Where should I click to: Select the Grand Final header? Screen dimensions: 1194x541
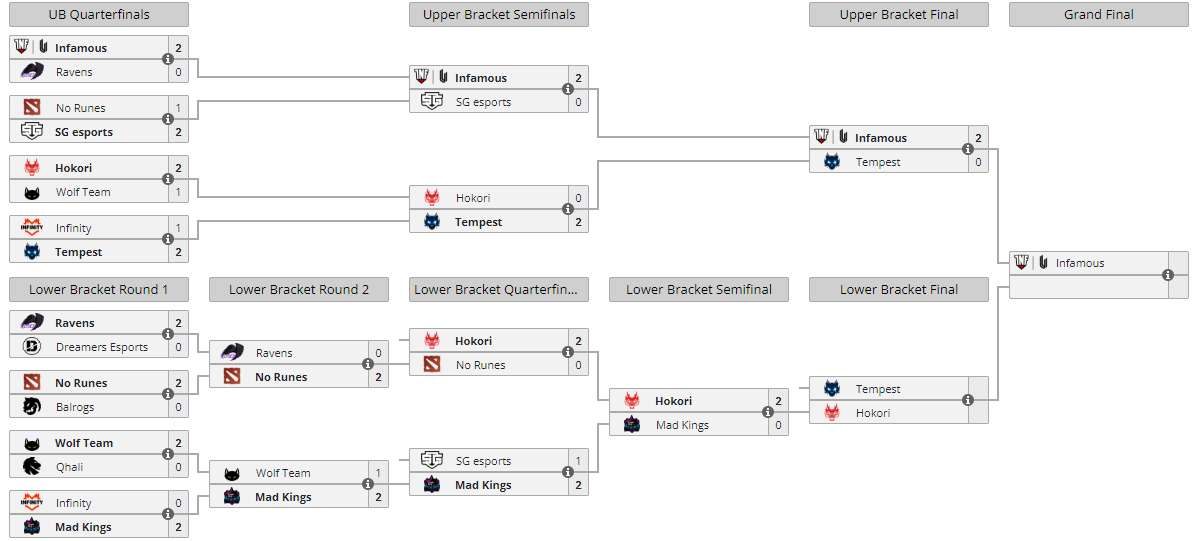click(1099, 14)
